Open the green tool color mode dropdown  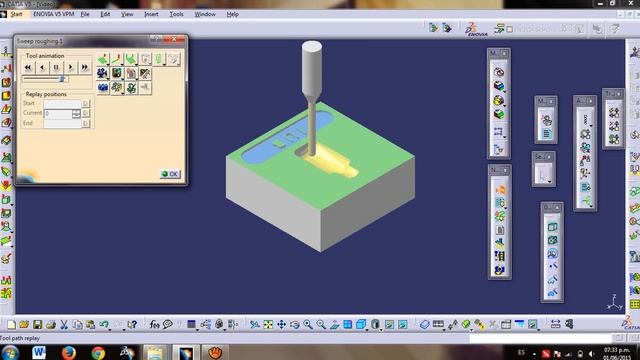[159, 60]
